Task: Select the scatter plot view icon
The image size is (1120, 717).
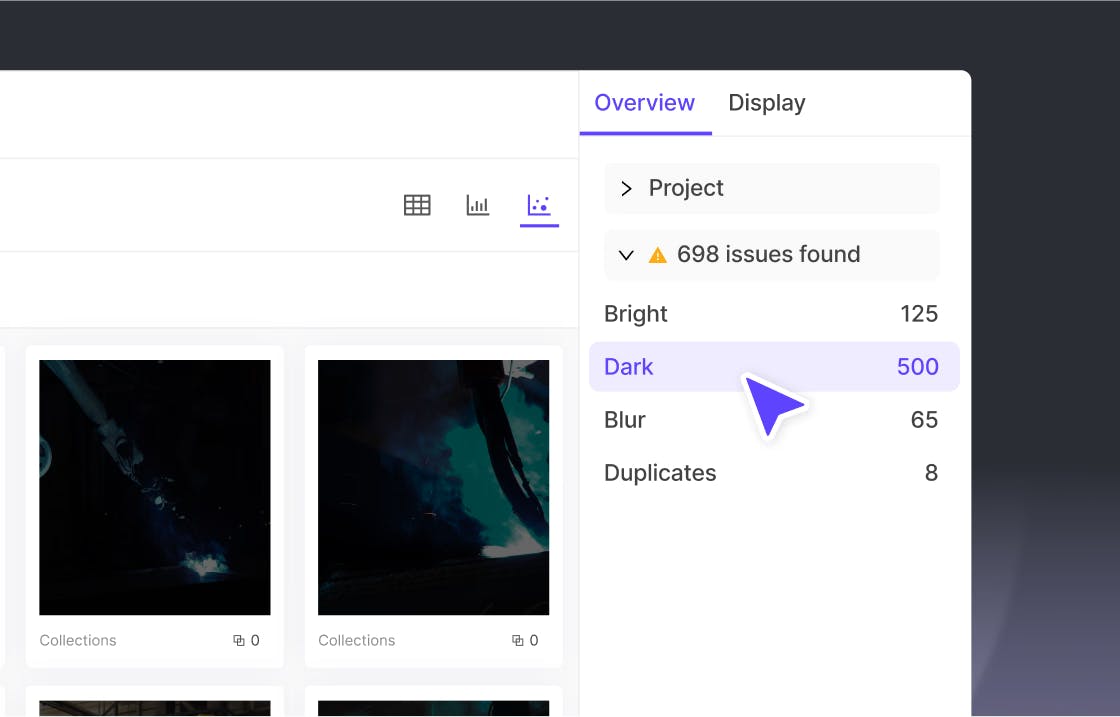Action: (x=539, y=205)
